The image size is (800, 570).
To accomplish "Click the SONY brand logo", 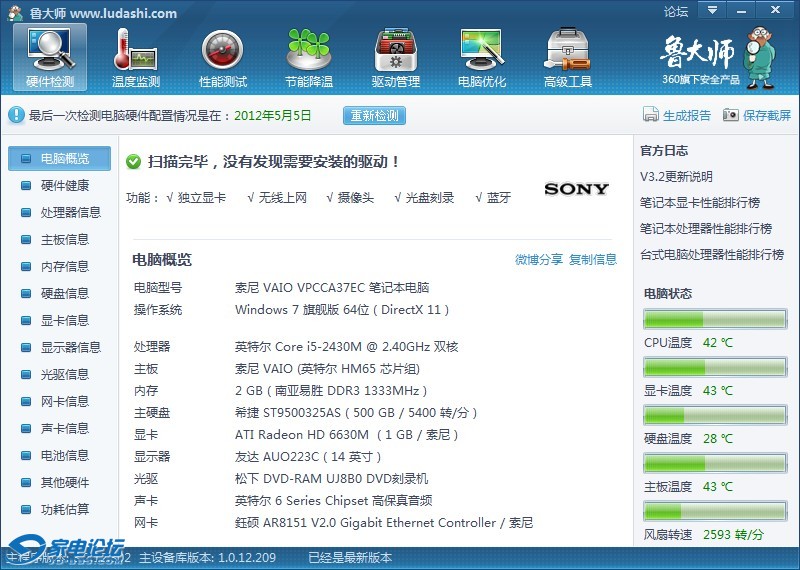I will click(x=576, y=189).
